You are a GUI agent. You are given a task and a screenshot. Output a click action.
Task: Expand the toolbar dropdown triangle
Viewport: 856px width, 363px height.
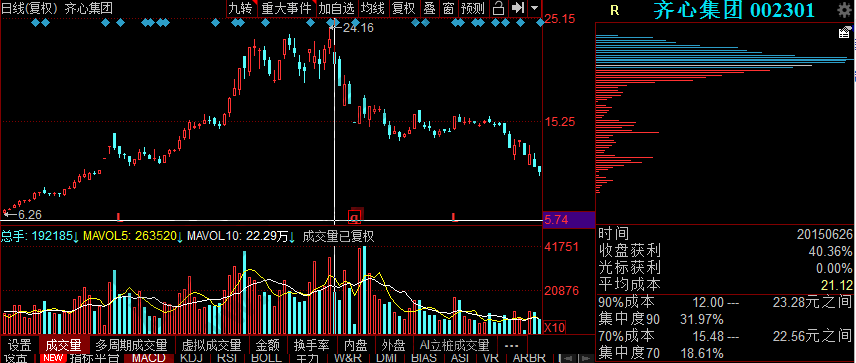[534, 8]
